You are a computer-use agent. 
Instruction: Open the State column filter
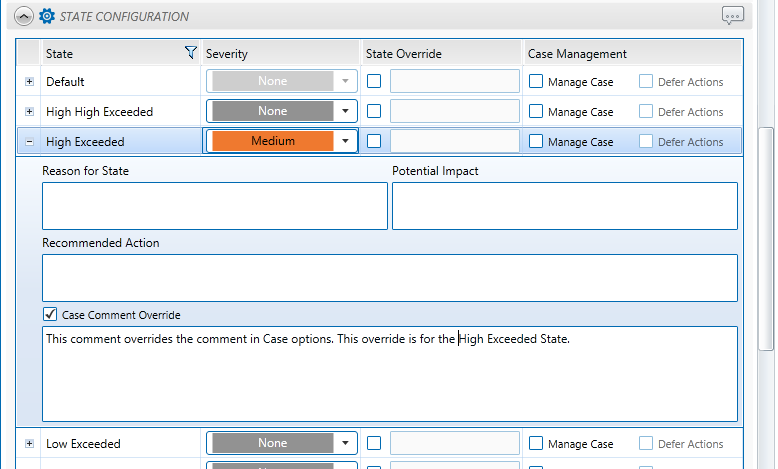coord(191,53)
